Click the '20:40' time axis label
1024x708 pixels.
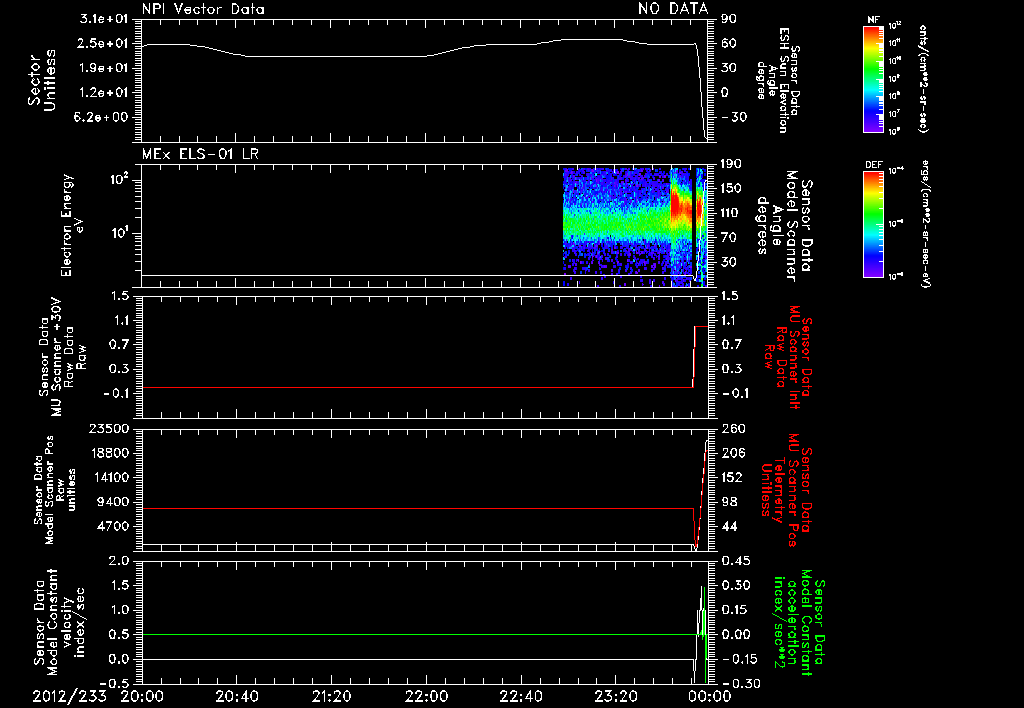pyautogui.click(x=236, y=696)
